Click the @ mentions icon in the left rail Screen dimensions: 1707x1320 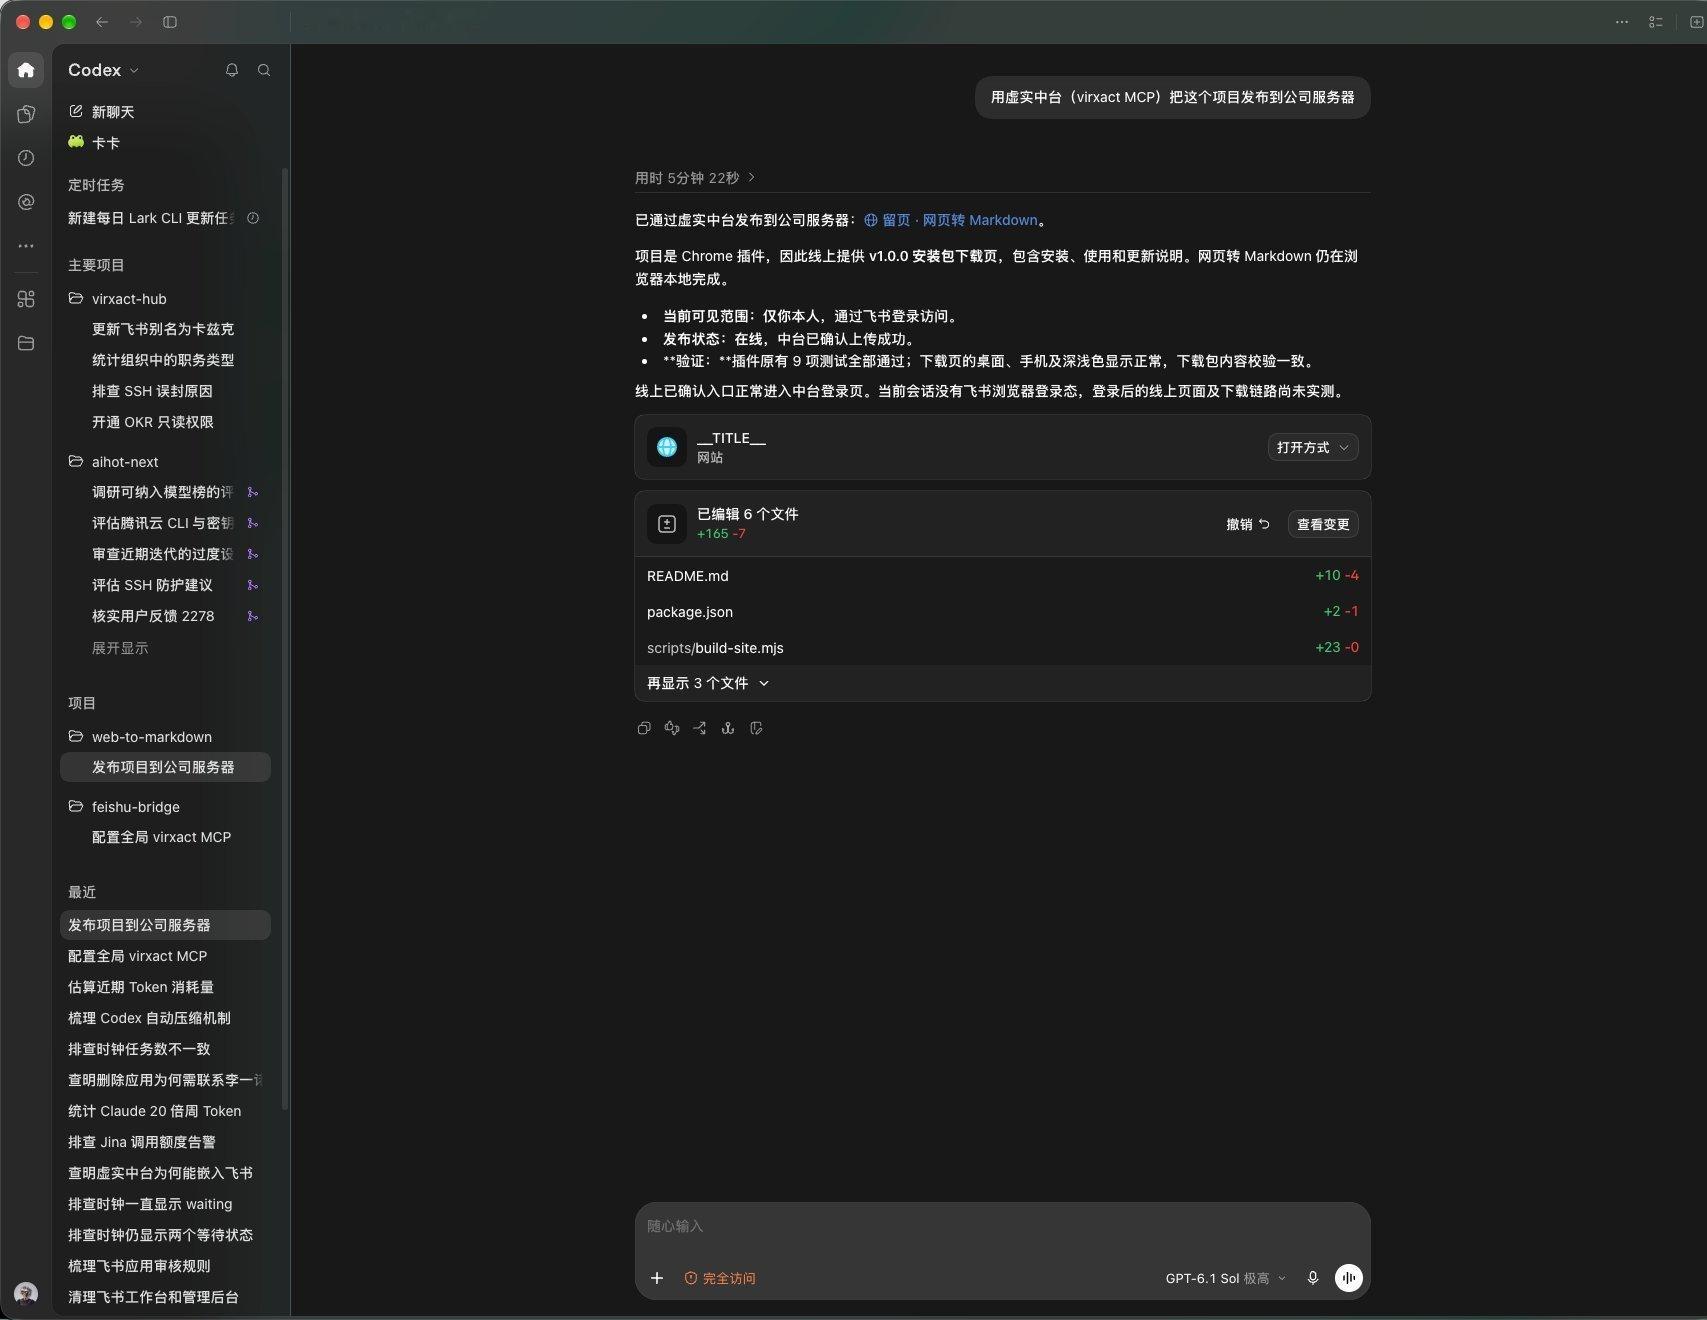tap(26, 202)
